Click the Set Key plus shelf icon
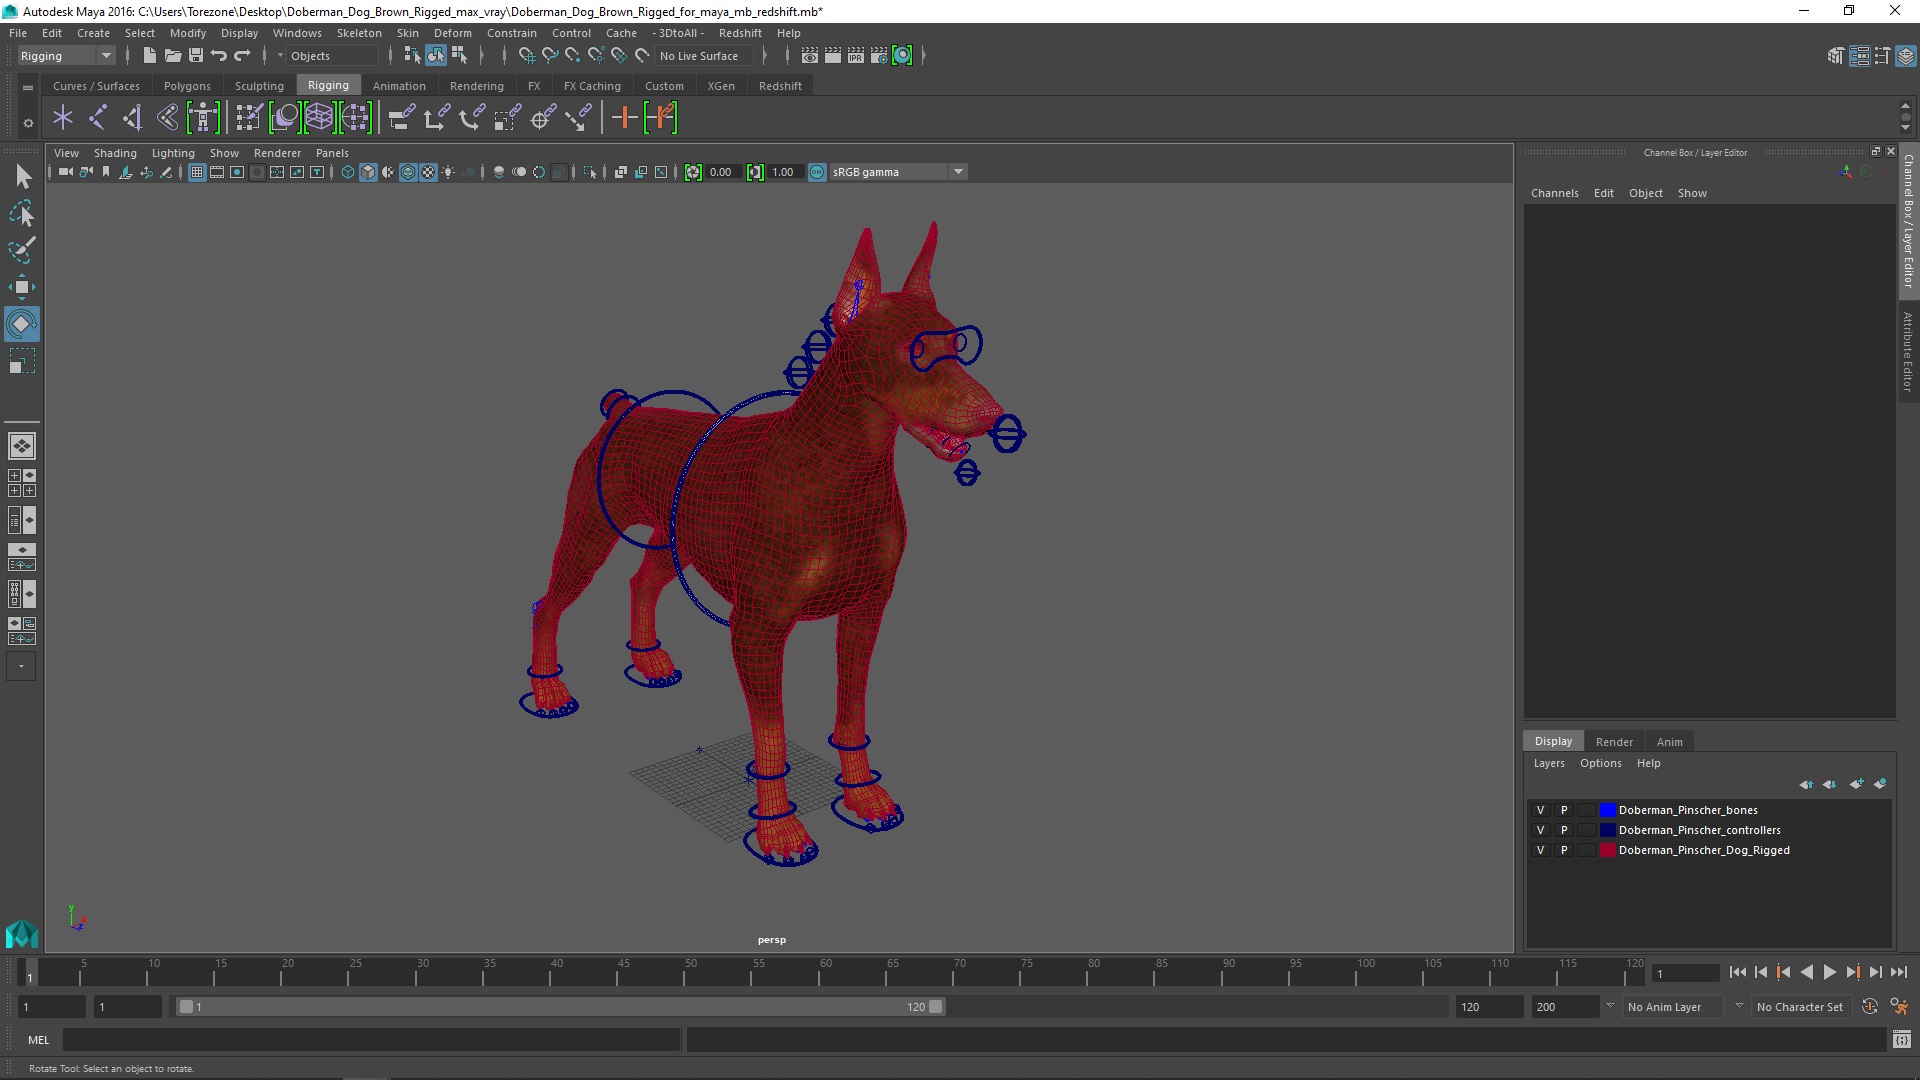Screen dimensions: 1920x1080 pos(624,118)
